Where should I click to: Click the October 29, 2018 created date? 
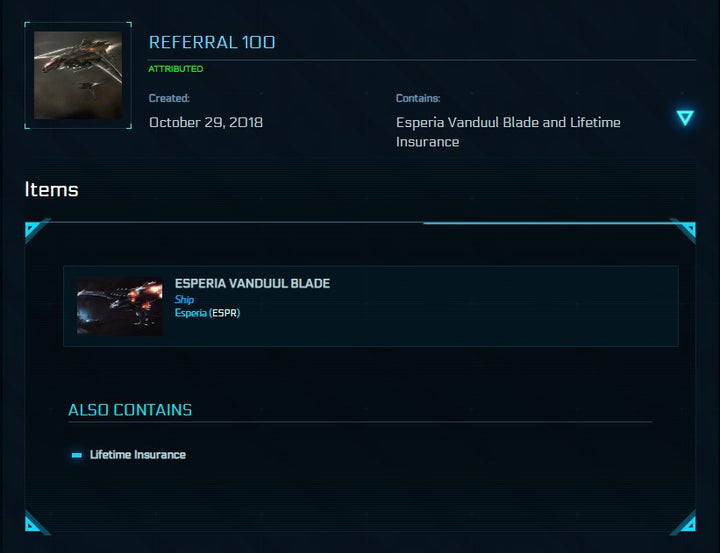tap(206, 122)
